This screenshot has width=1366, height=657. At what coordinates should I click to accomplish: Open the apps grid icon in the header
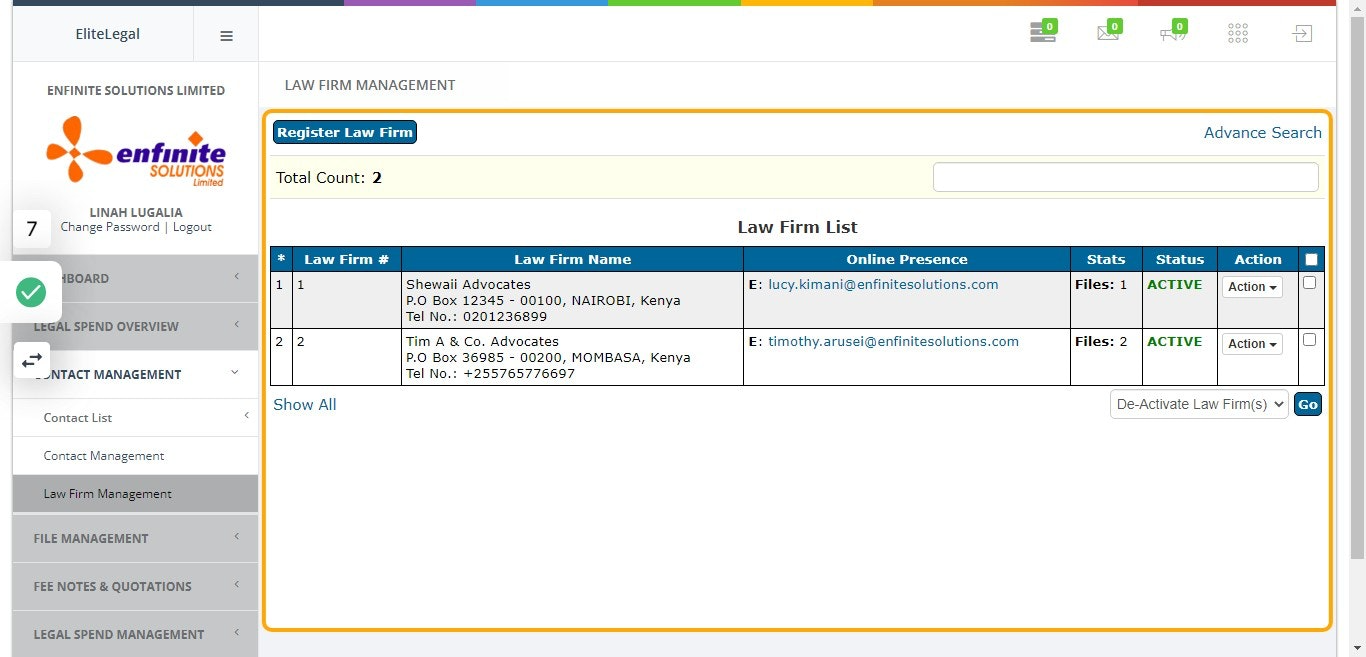point(1237,32)
